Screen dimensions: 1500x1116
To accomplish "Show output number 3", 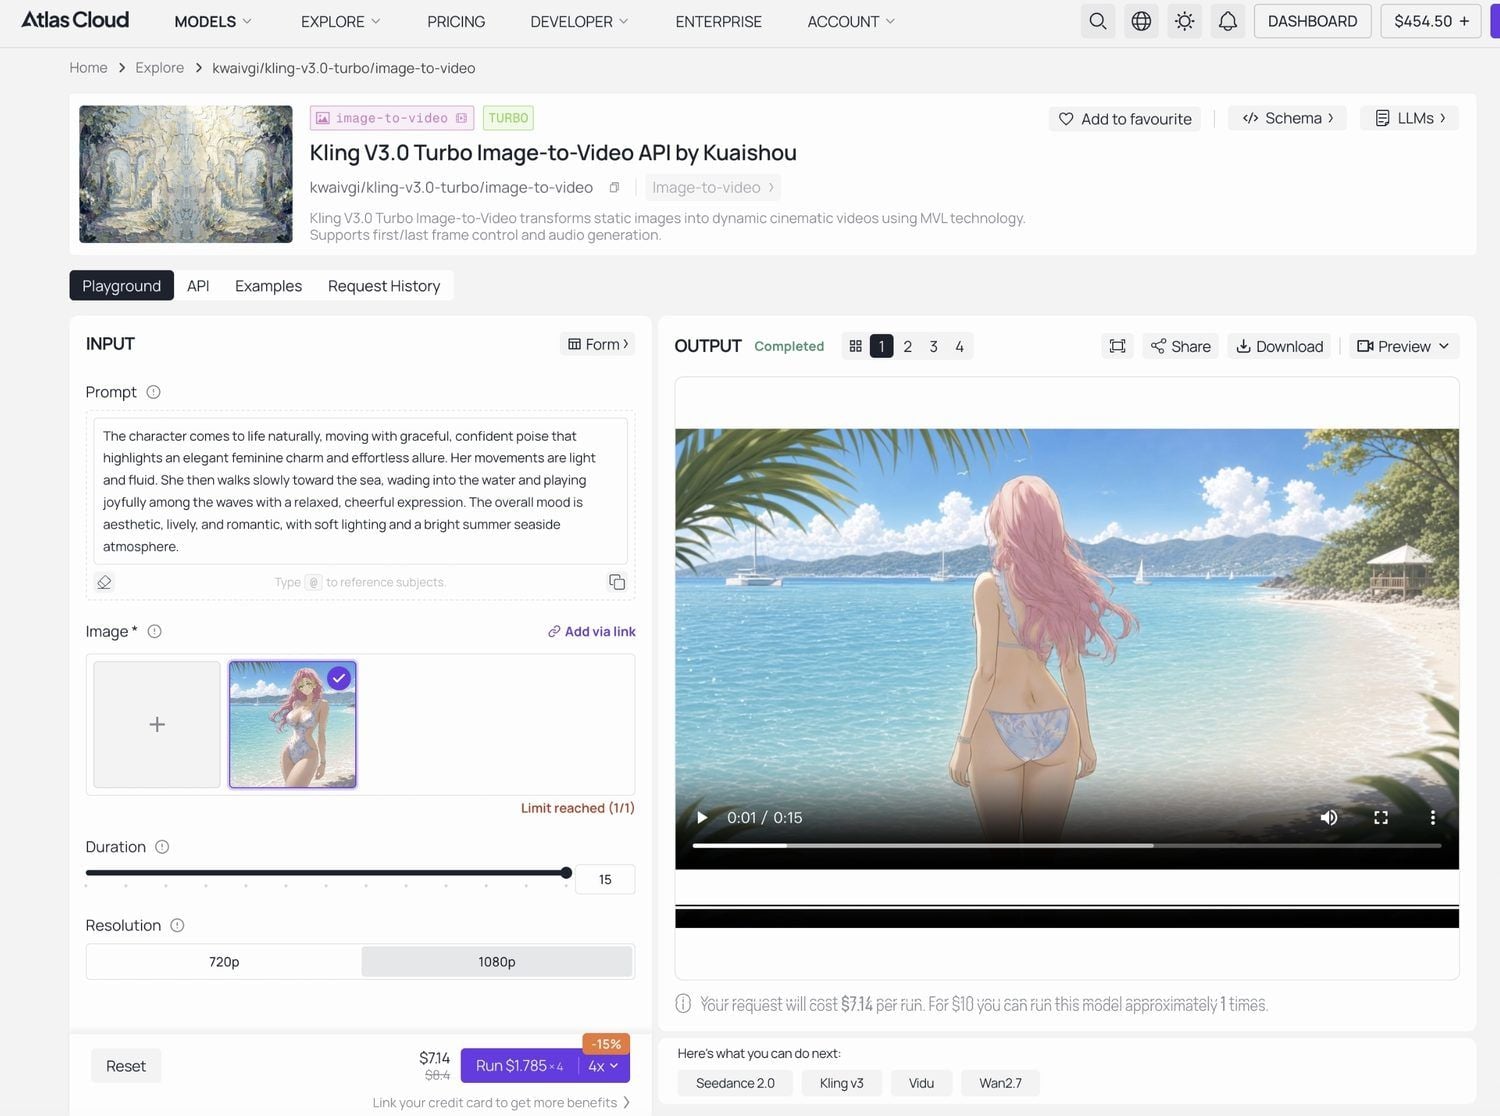I will pyautogui.click(x=933, y=346).
